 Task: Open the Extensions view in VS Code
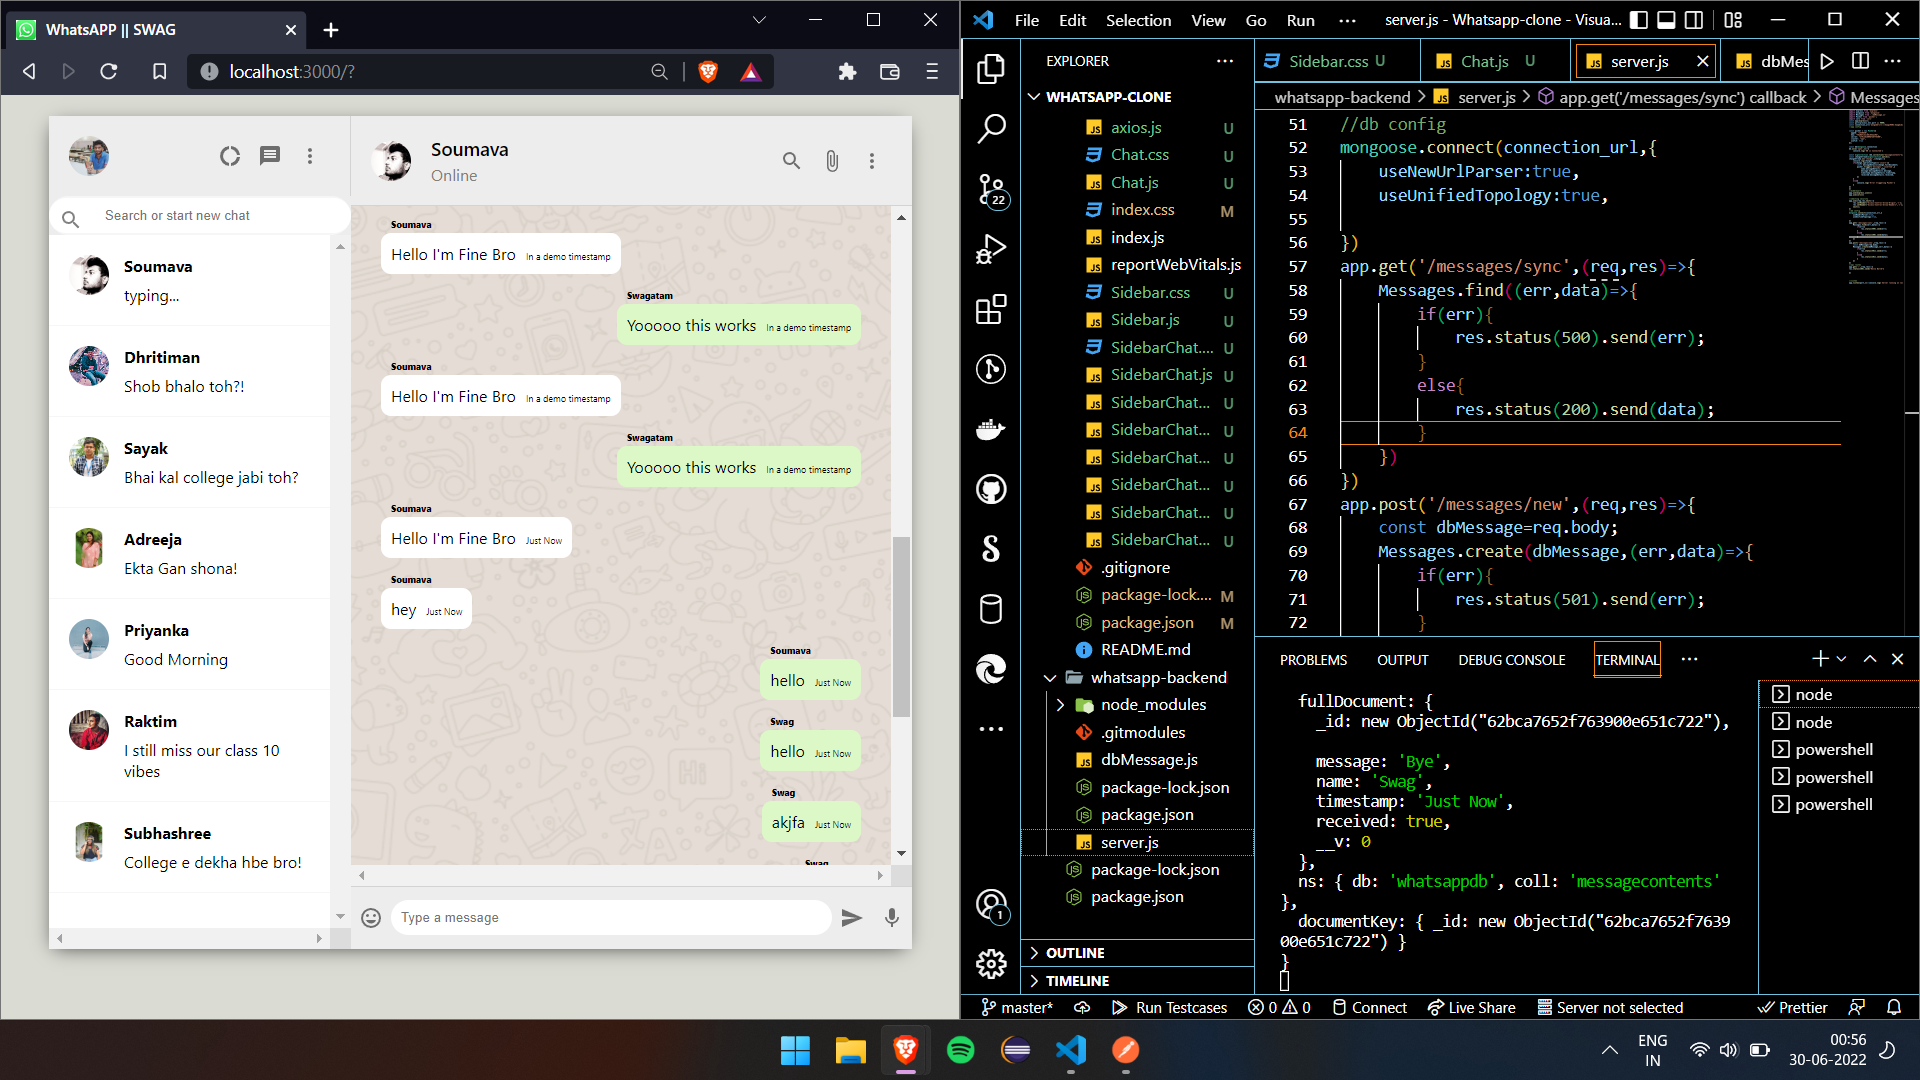coord(991,310)
